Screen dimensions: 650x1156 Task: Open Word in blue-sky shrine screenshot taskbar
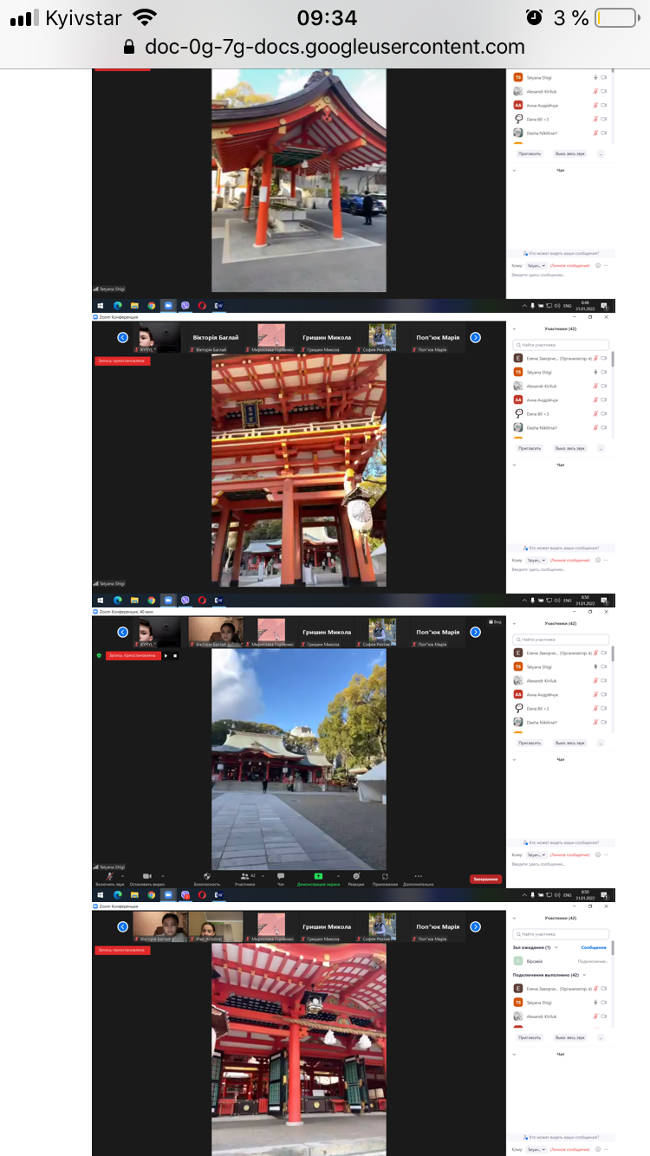tap(219, 895)
